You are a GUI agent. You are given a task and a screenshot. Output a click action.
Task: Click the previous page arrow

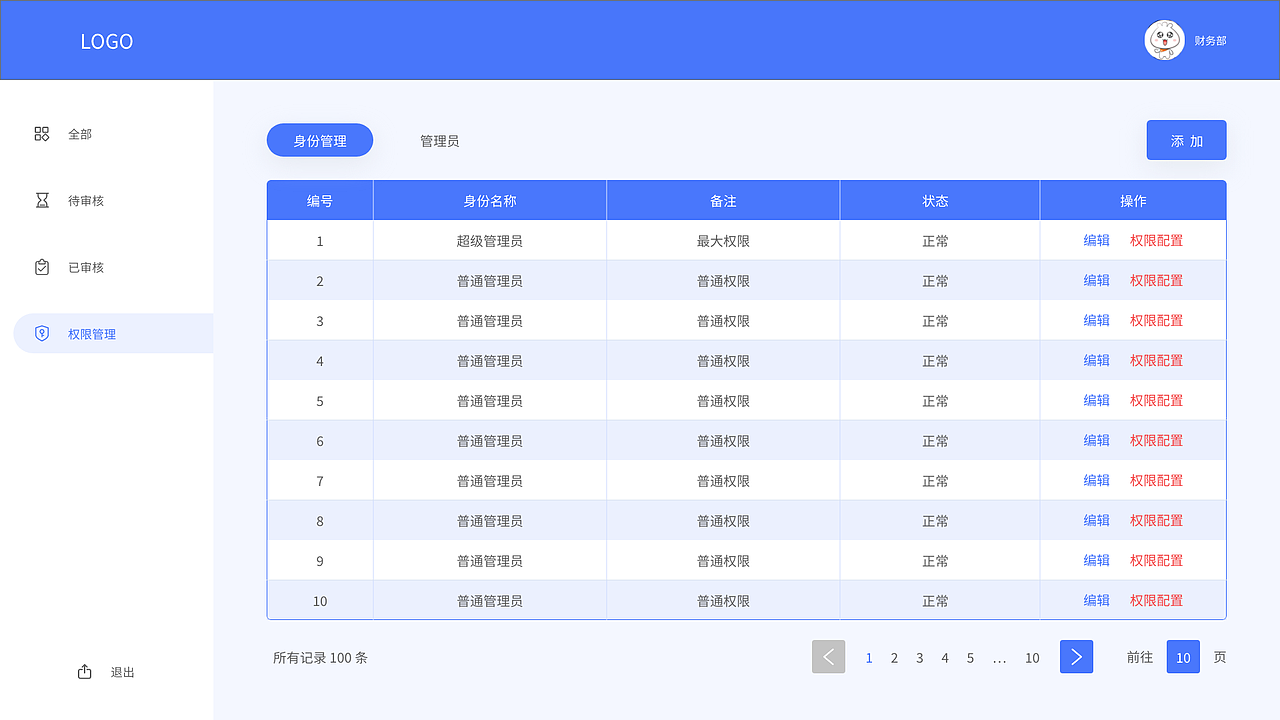pos(828,657)
